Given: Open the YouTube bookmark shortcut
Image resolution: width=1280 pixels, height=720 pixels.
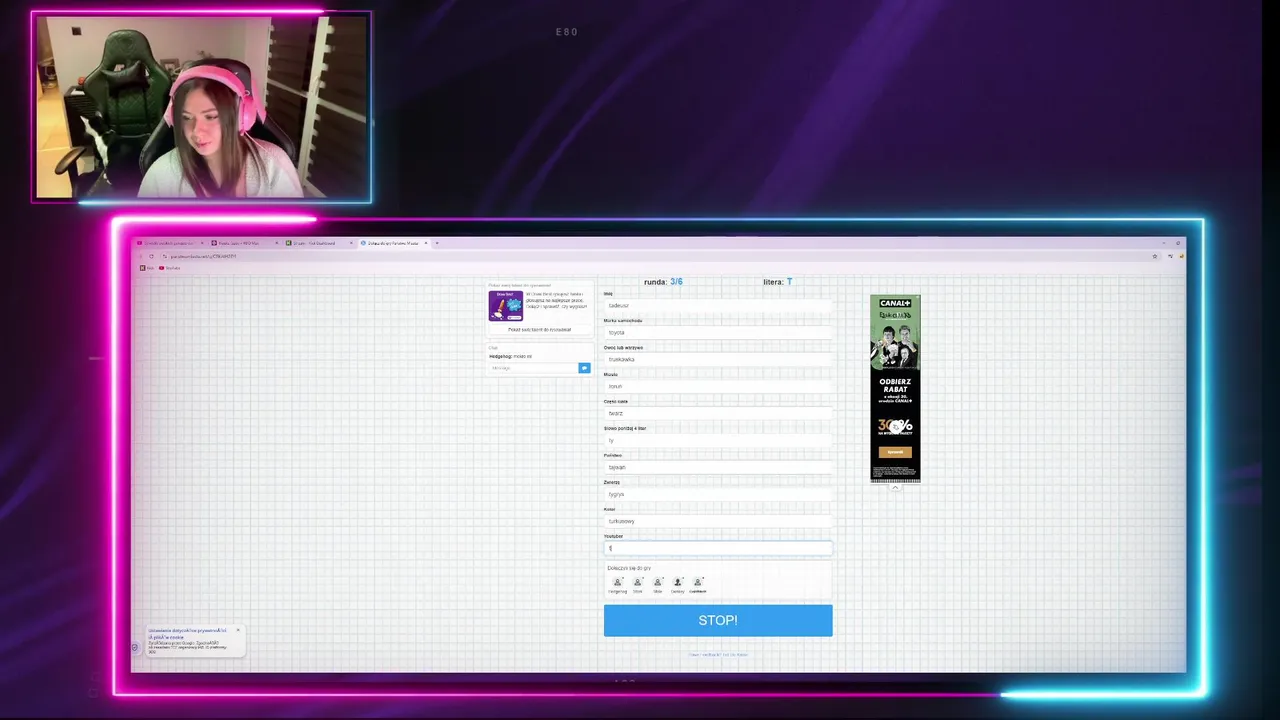Looking at the screenshot, I should click(170, 267).
